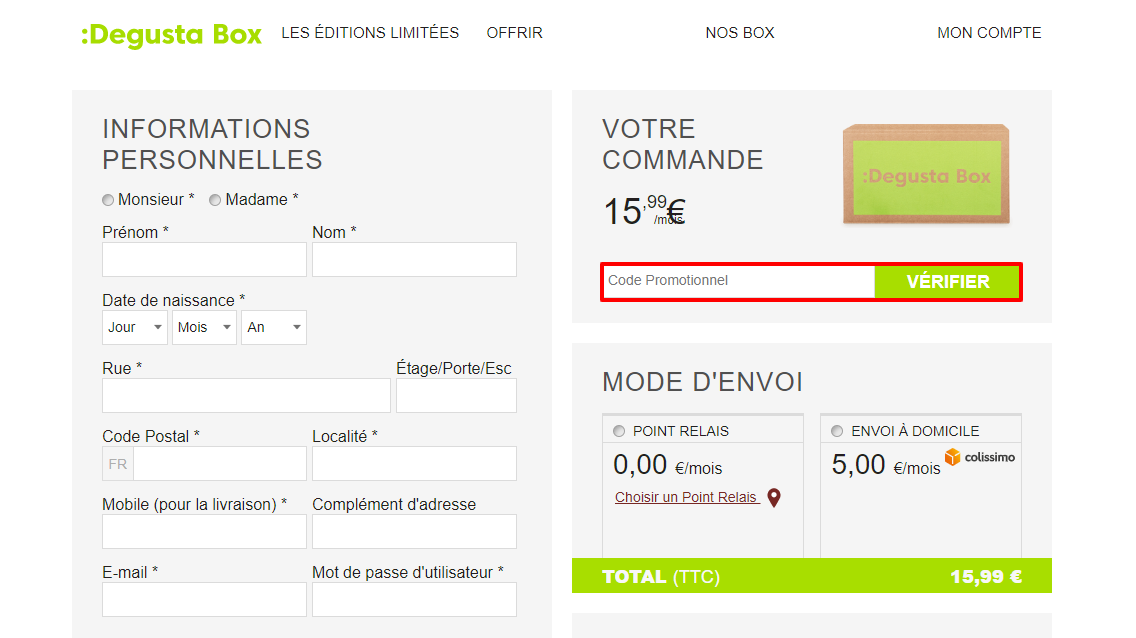Select the Monsieur radio button
1136x638 pixels.
[x=108, y=200]
